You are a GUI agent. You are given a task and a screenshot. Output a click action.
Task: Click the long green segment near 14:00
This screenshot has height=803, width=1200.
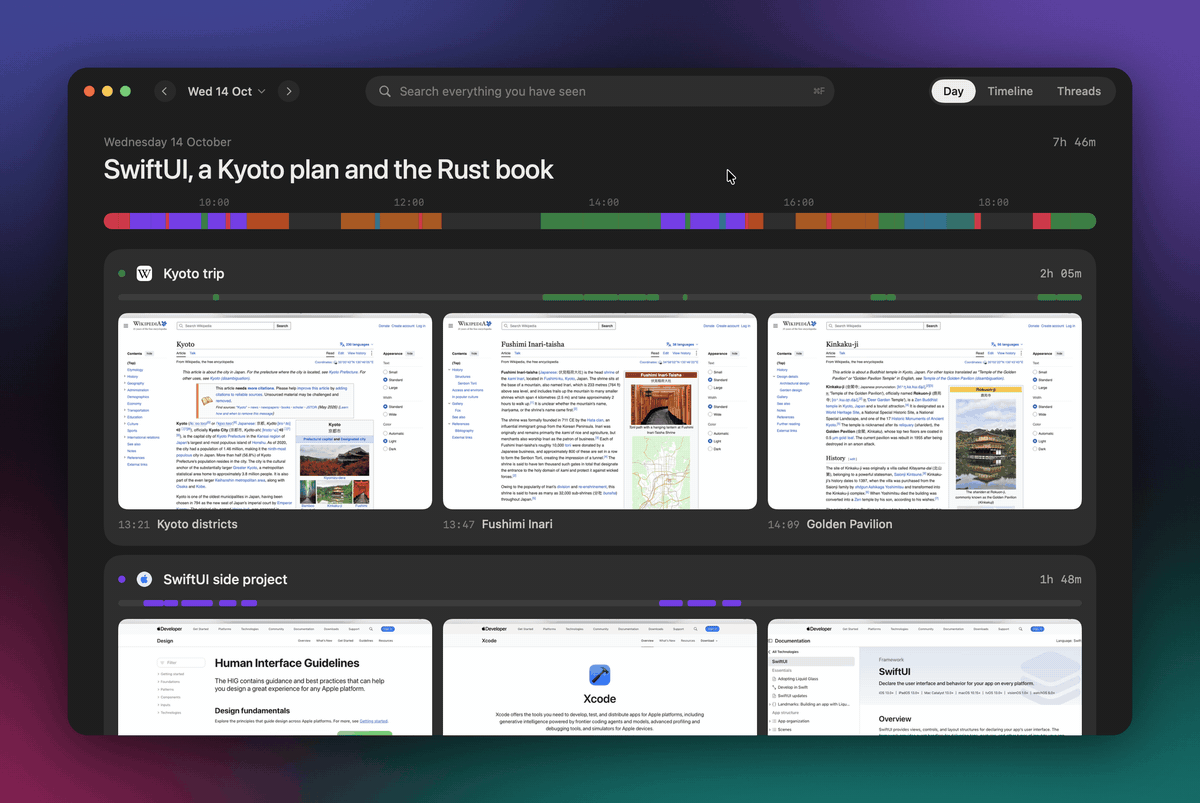600,221
